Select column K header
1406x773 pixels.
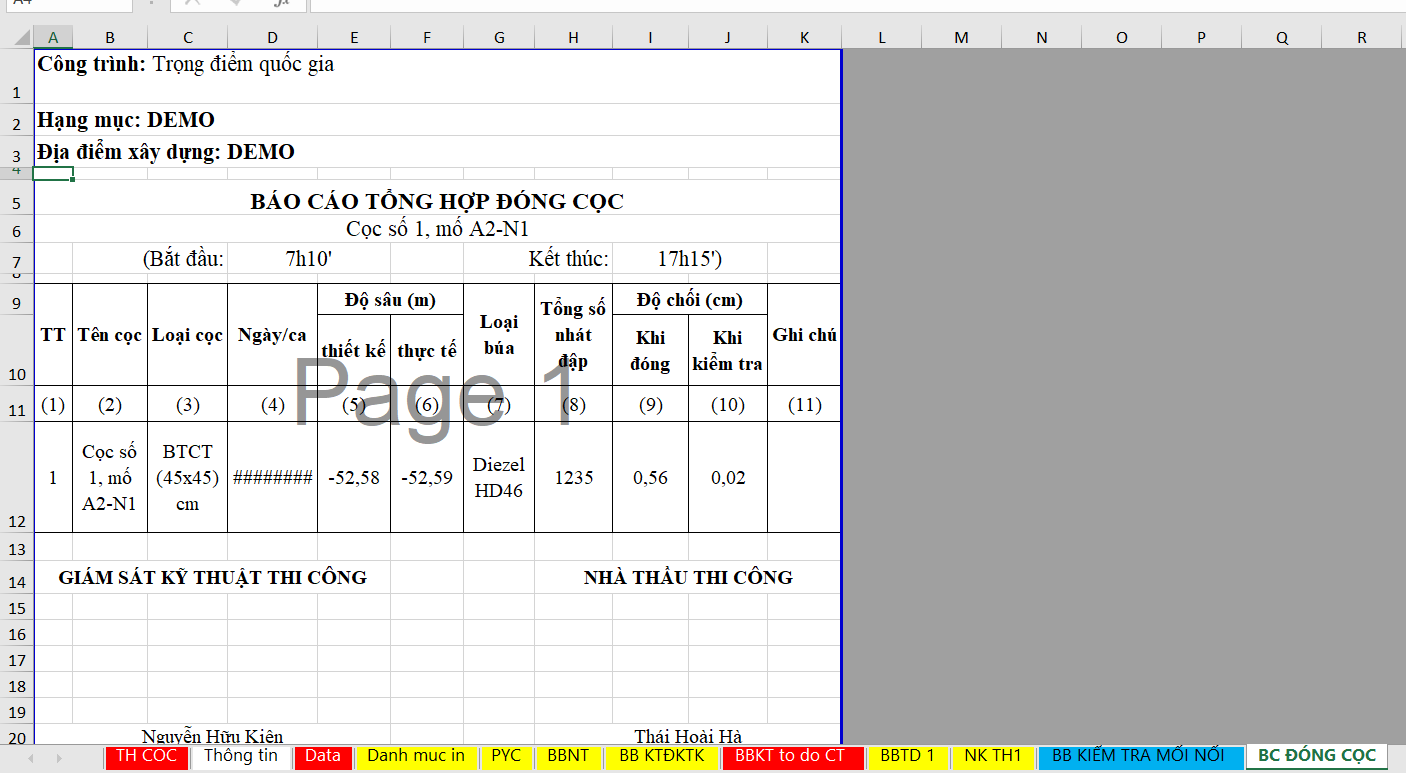click(805, 38)
